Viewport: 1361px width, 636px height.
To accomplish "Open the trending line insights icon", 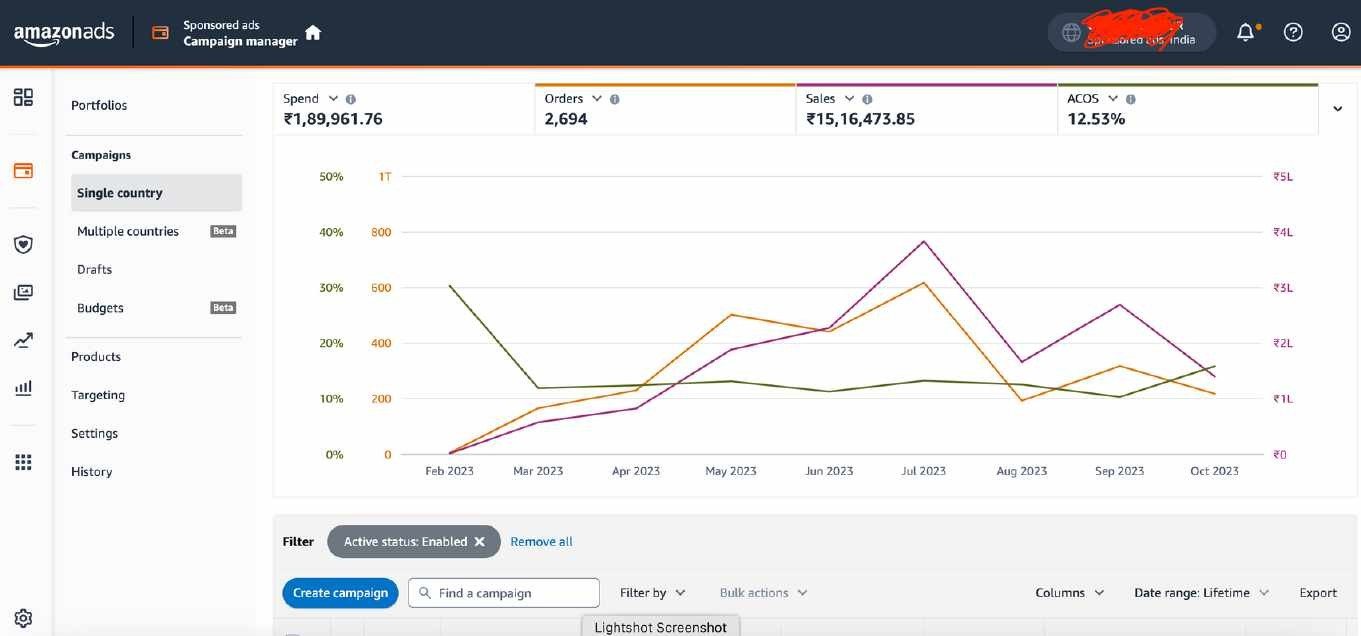I will (23, 340).
